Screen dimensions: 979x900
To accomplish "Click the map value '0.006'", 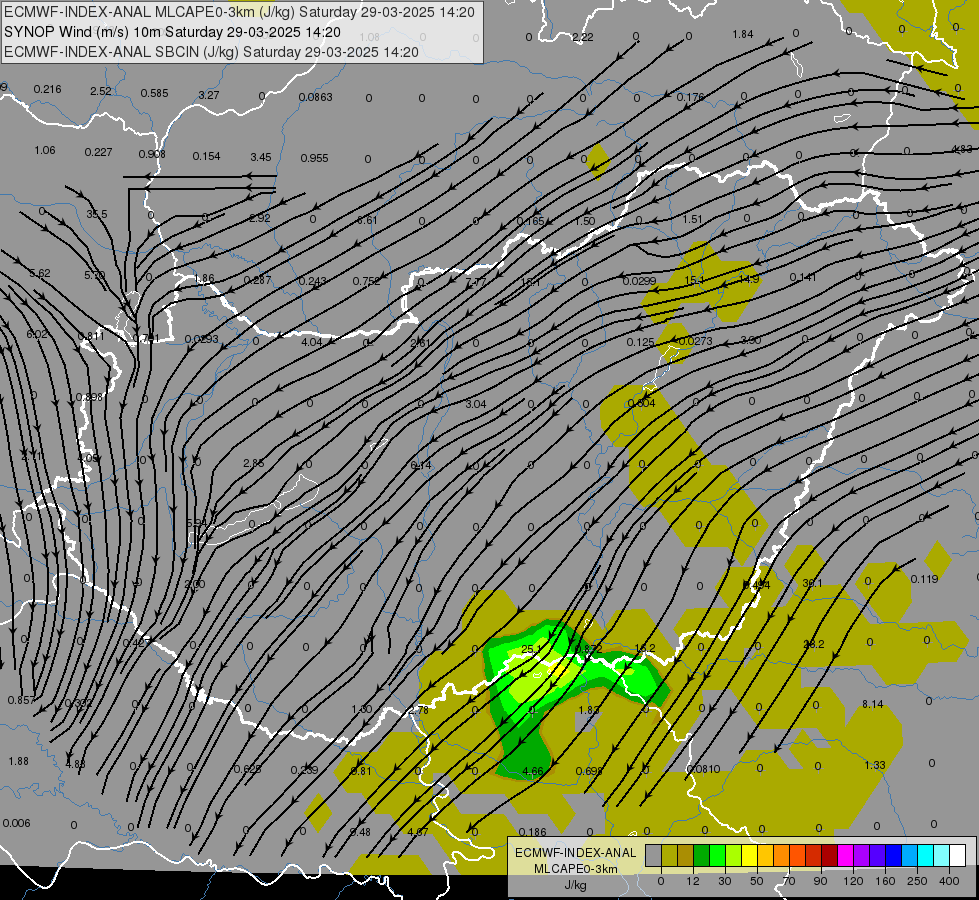I will pyautogui.click(x=16, y=823).
